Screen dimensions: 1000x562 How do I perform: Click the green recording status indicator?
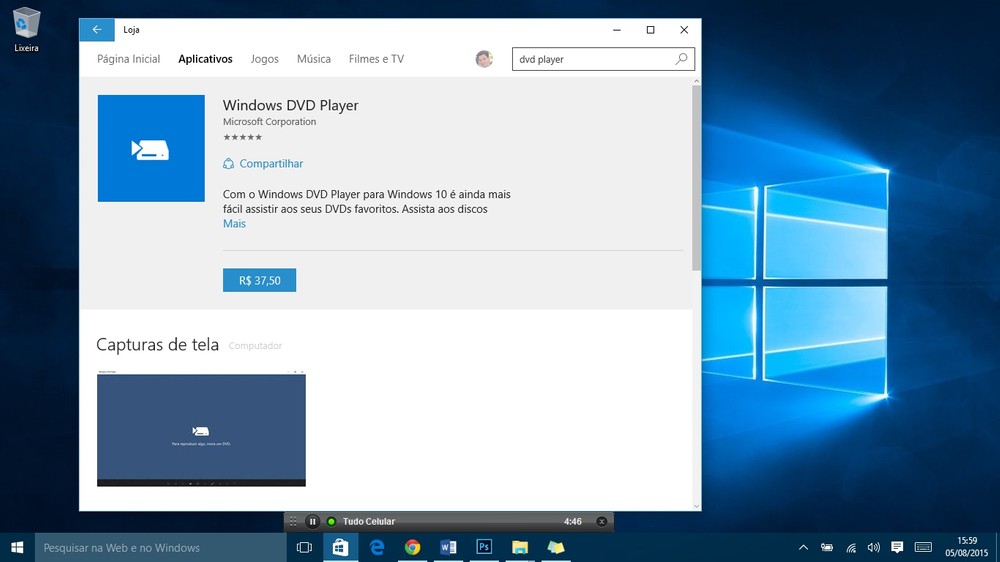331,521
